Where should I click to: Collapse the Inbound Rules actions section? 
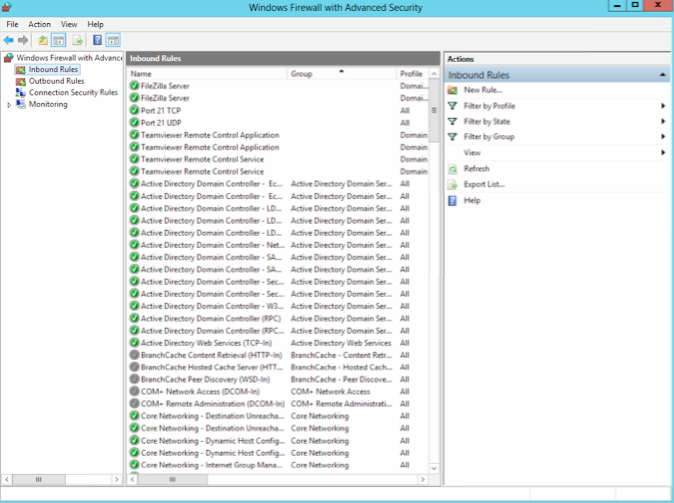tap(662, 75)
